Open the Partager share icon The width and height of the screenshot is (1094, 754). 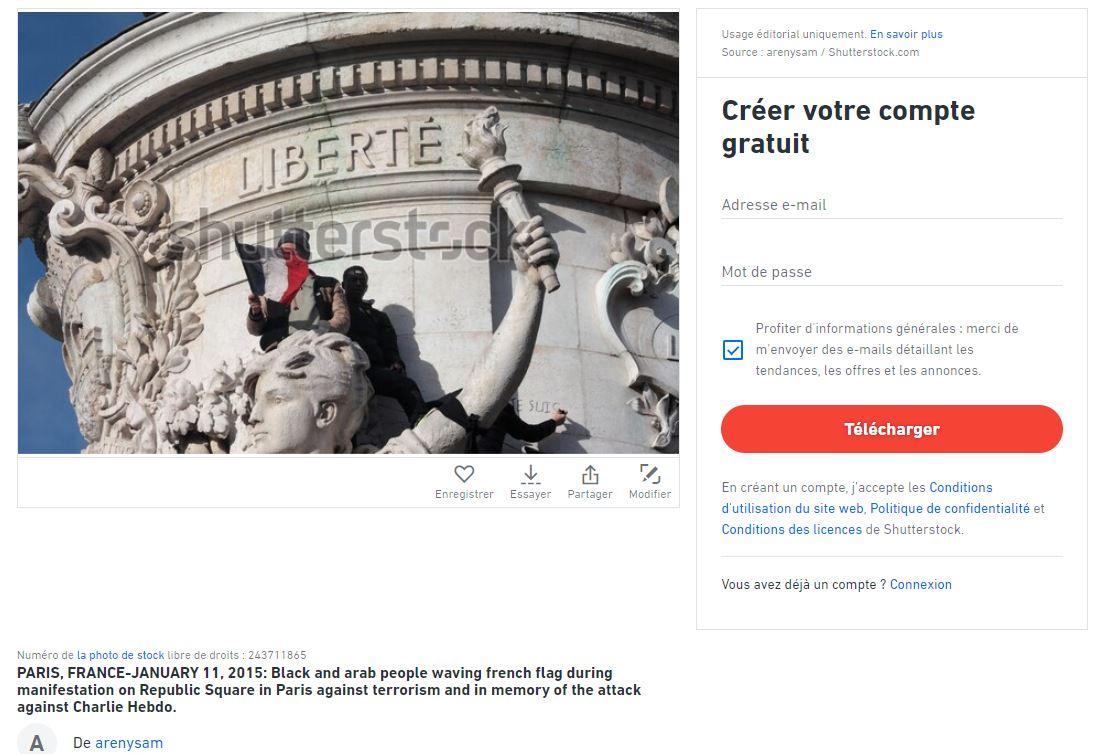point(590,474)
